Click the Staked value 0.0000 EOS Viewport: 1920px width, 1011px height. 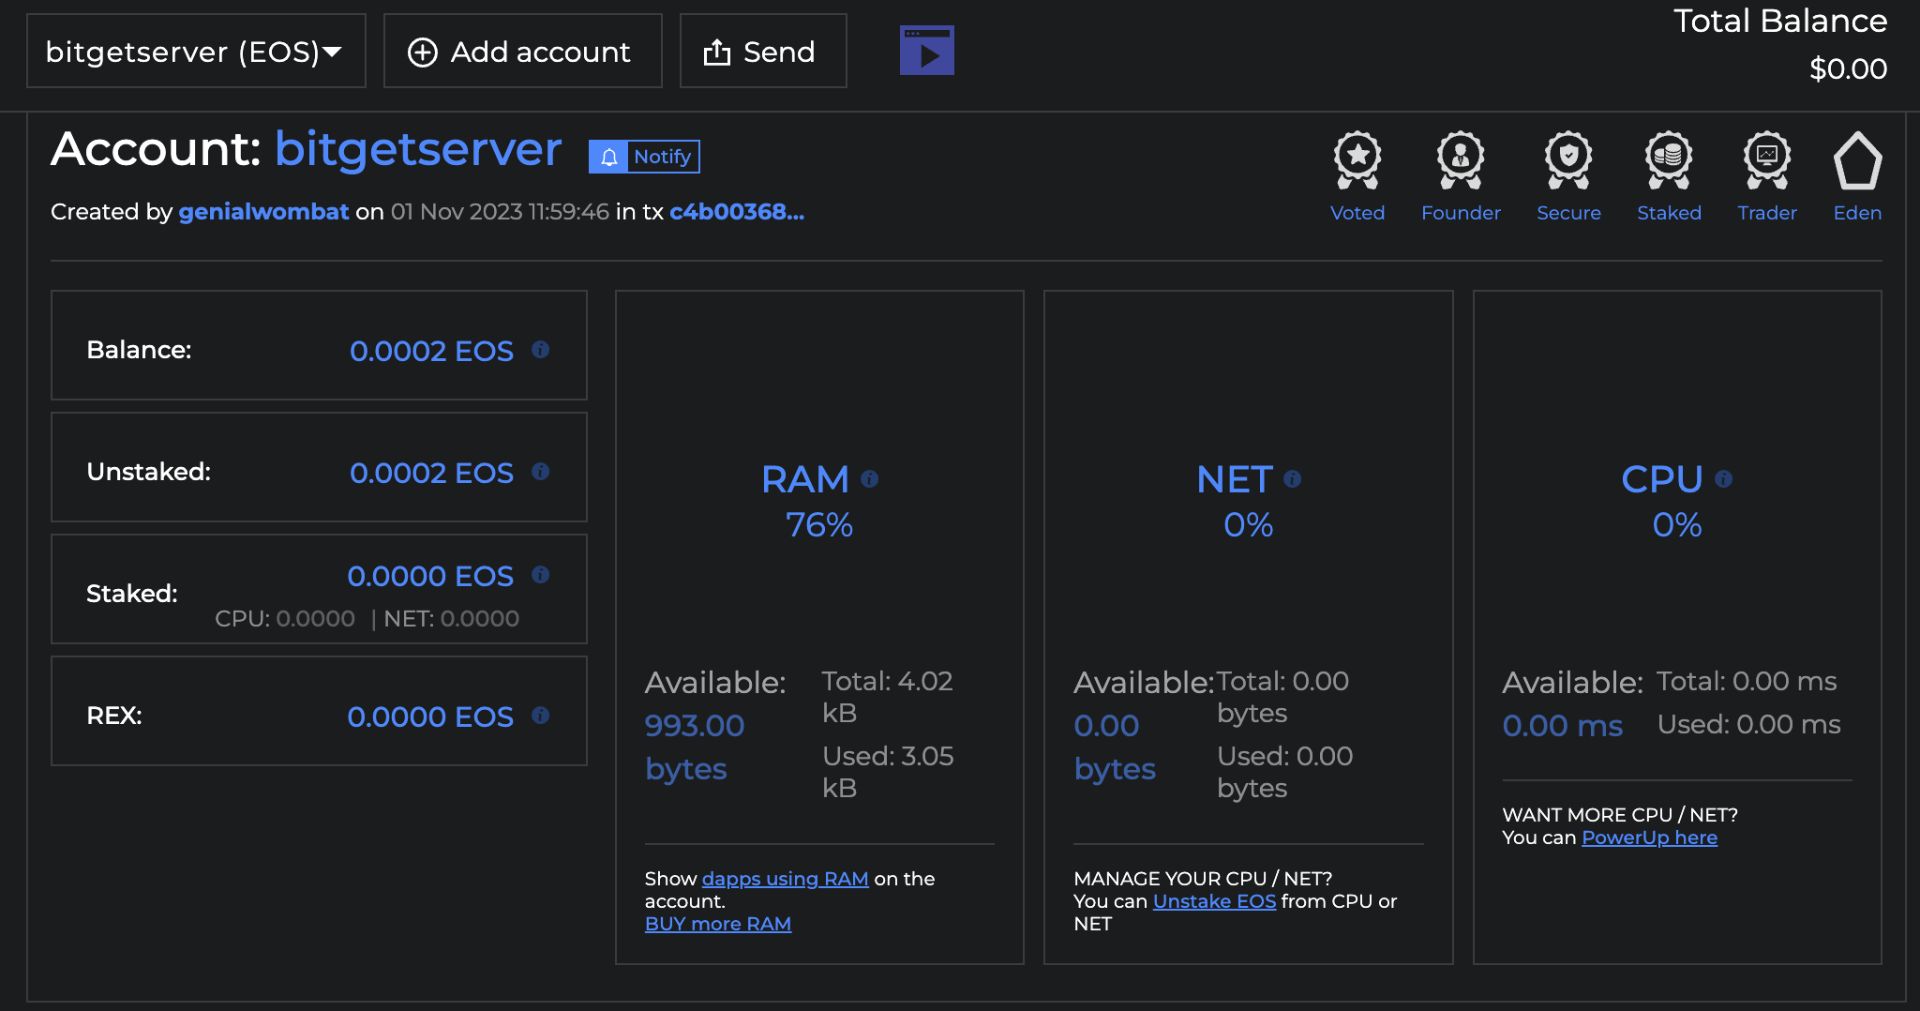pos(430,576)
